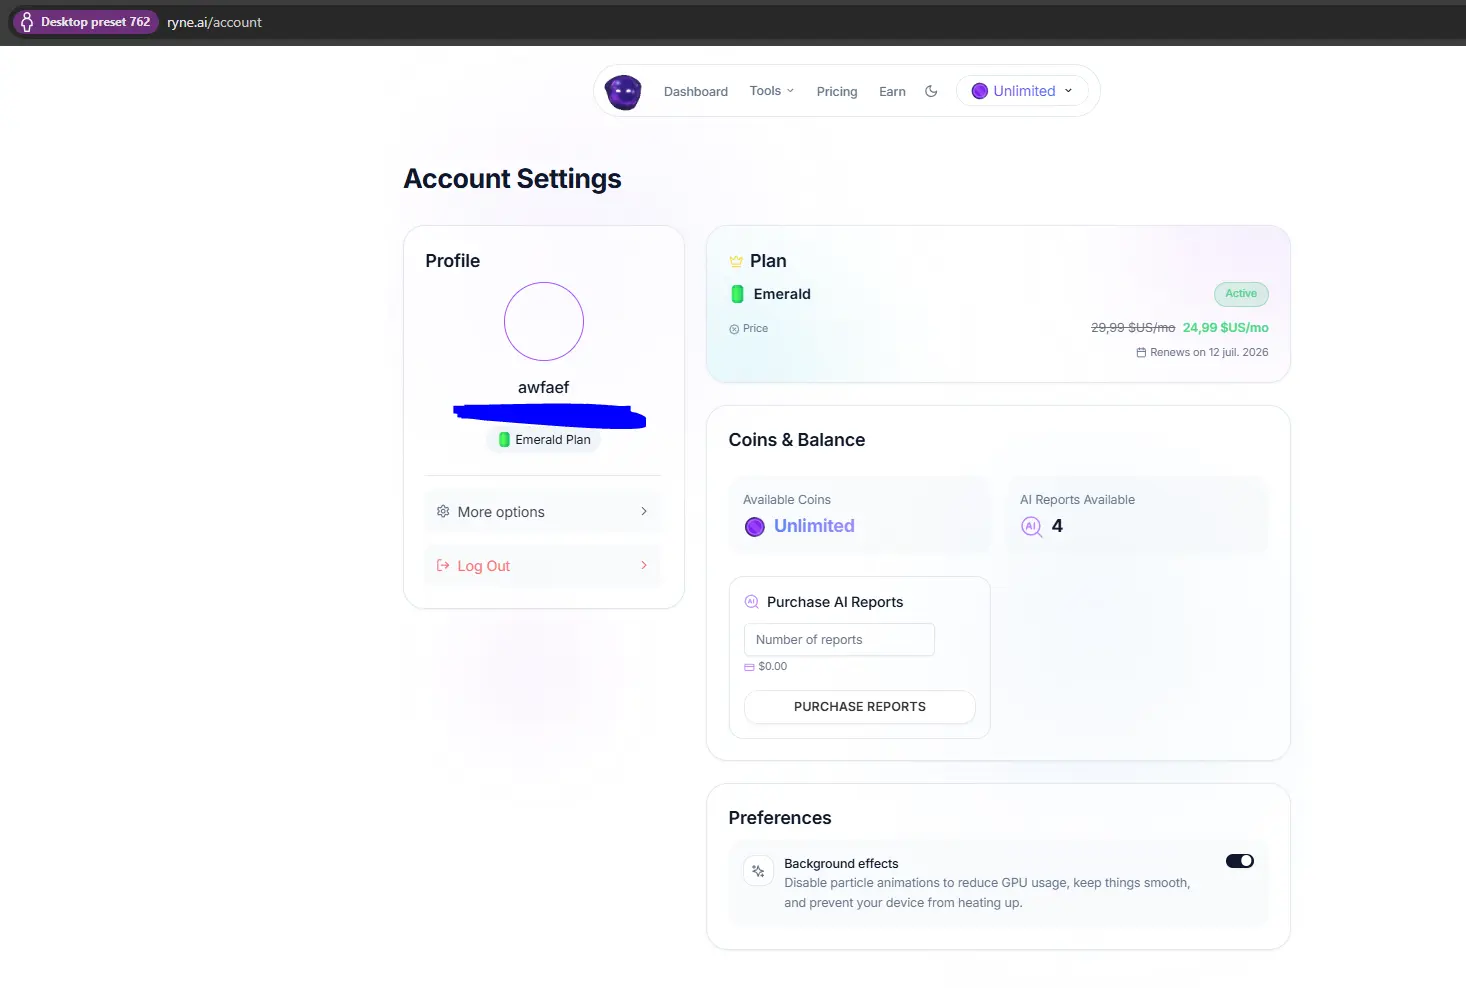Expand More options chevron
Viewport: 1466px width, 988px height.
[644, 511]
